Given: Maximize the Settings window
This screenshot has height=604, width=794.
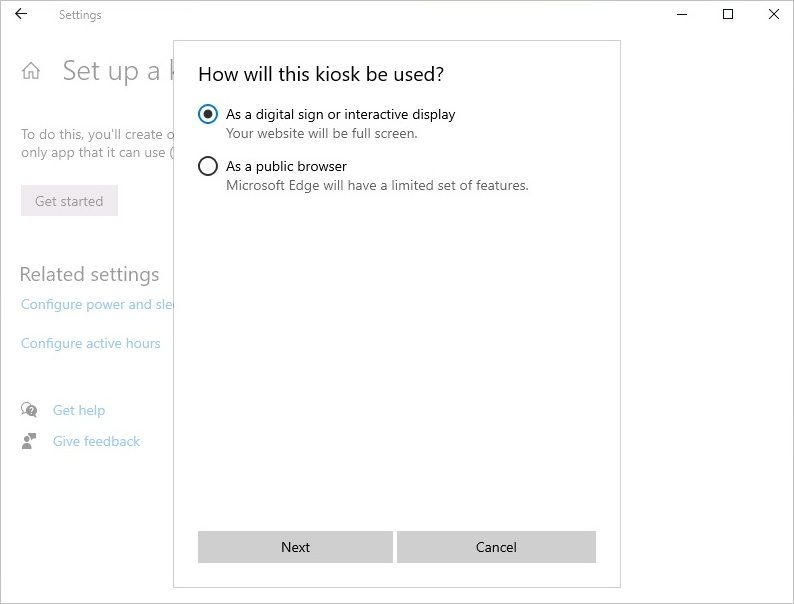Looking at the screenshot, I should click(x=728, y=15).
